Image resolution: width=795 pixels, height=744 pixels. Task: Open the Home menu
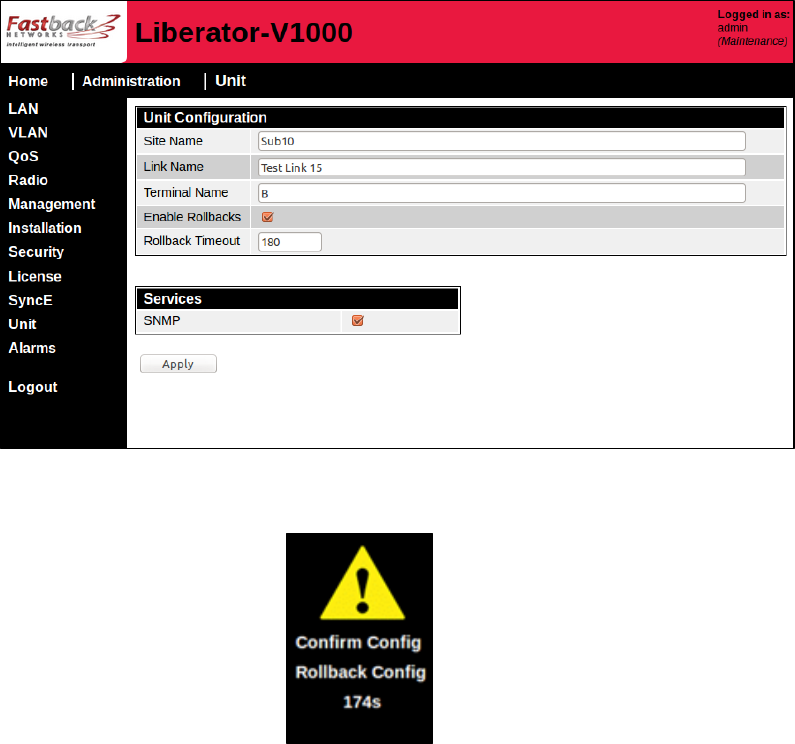pyautogui.click(x=28, y=81)
